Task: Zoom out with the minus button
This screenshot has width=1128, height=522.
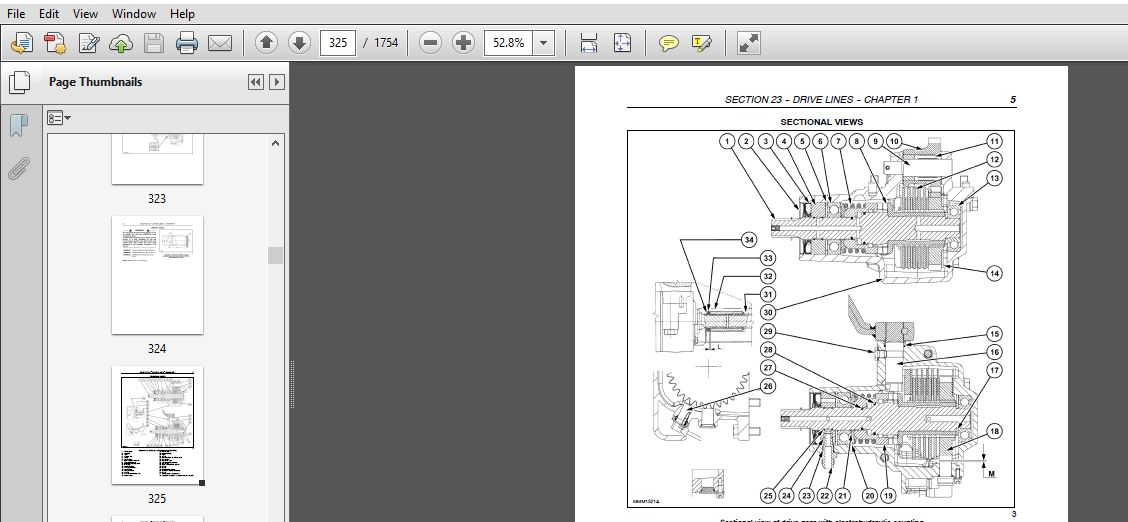Action: 430,43
